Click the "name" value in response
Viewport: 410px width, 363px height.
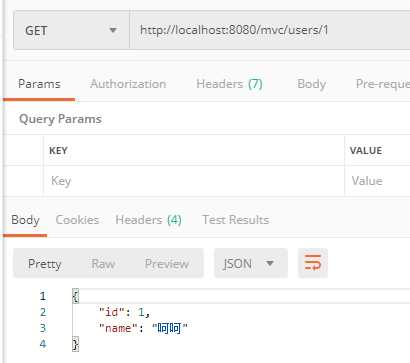coord(170,328)
